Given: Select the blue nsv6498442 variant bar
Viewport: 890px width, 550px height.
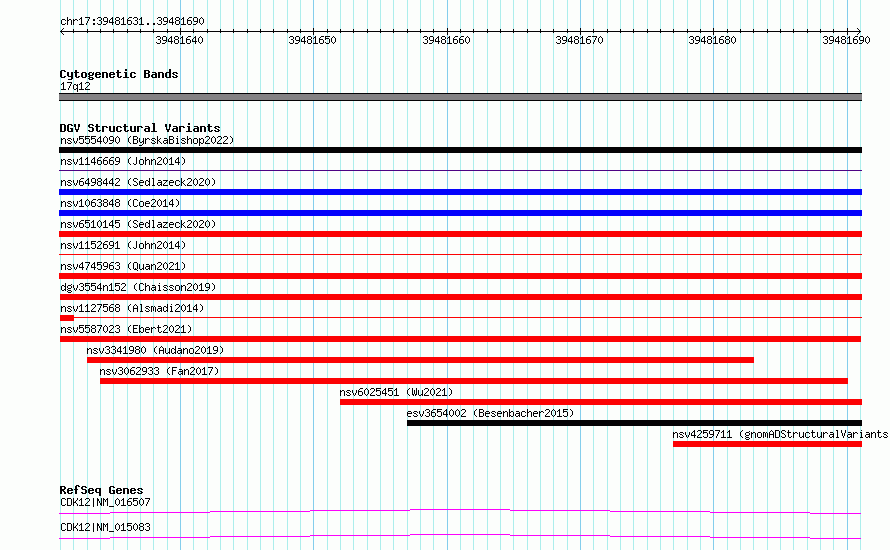Looking at the screenshot, I should point(460,192).
